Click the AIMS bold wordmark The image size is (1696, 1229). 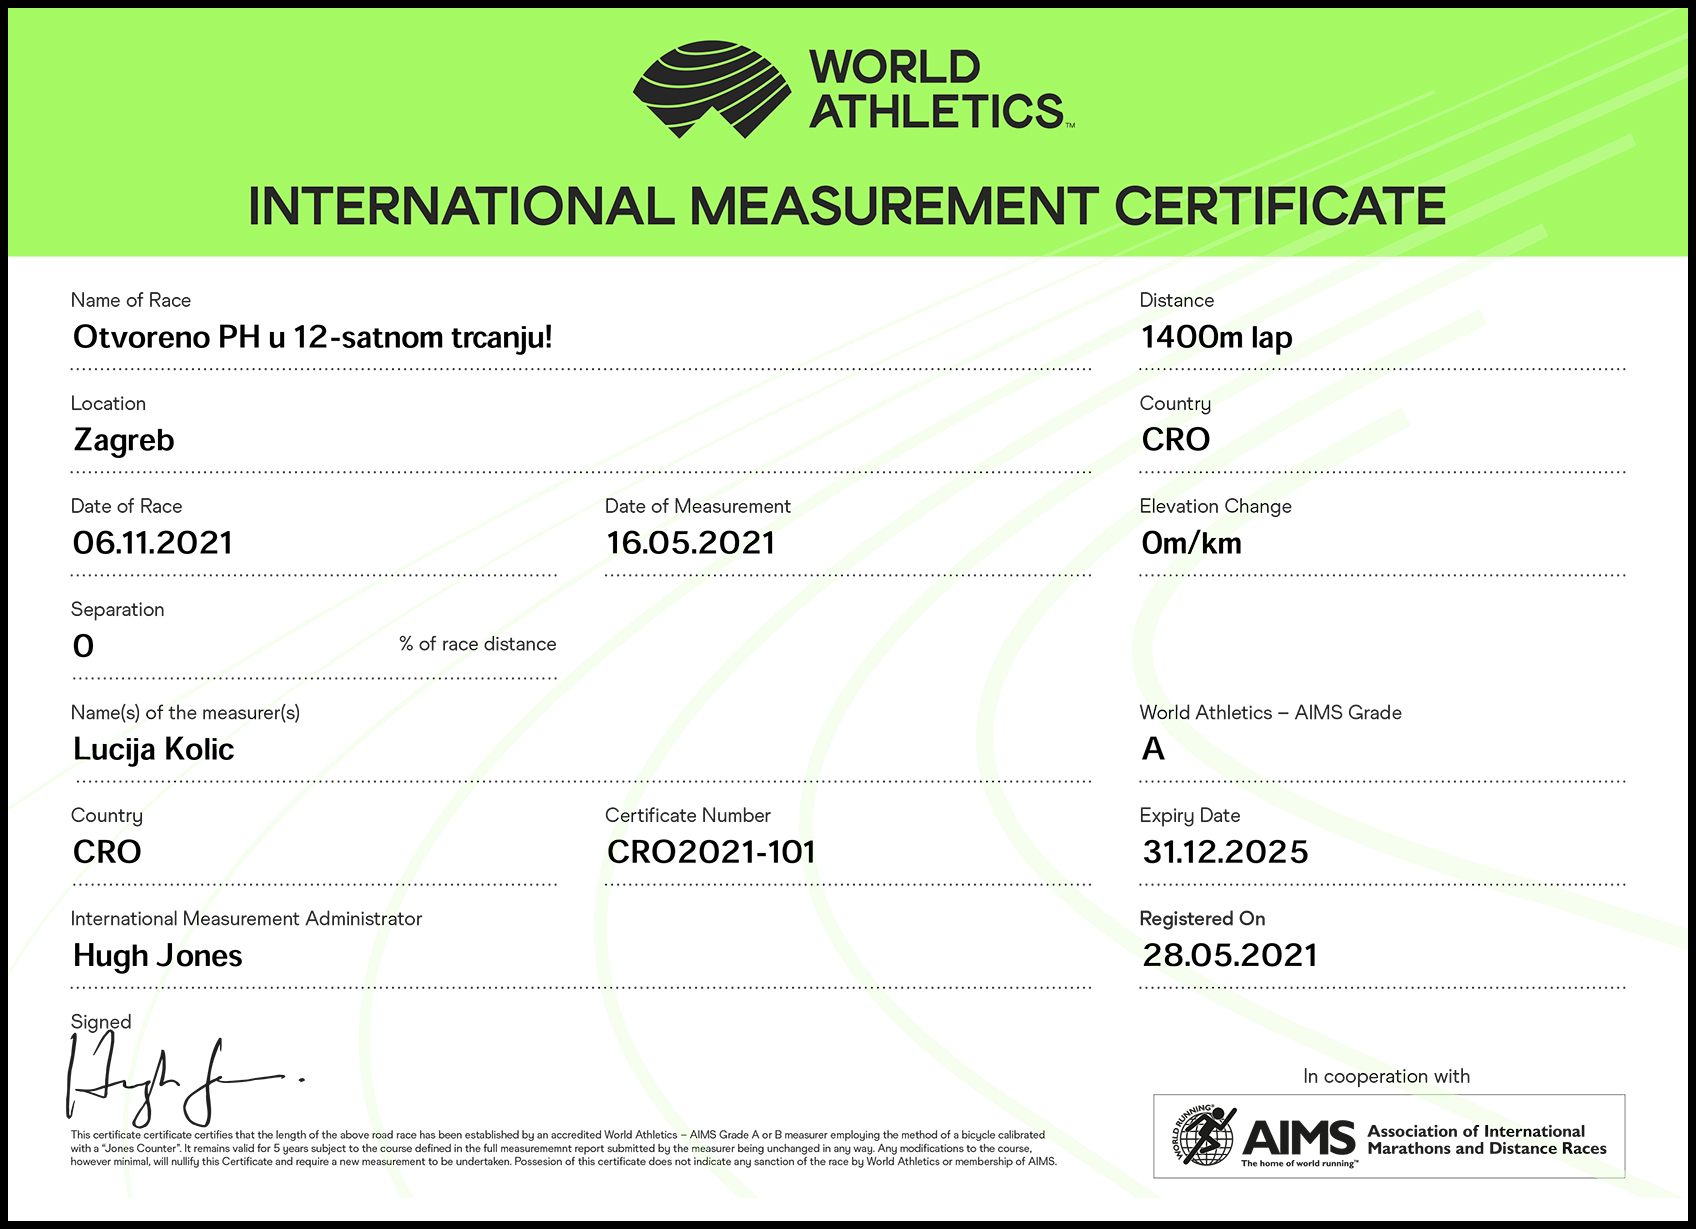(x=1299, y=1138)
